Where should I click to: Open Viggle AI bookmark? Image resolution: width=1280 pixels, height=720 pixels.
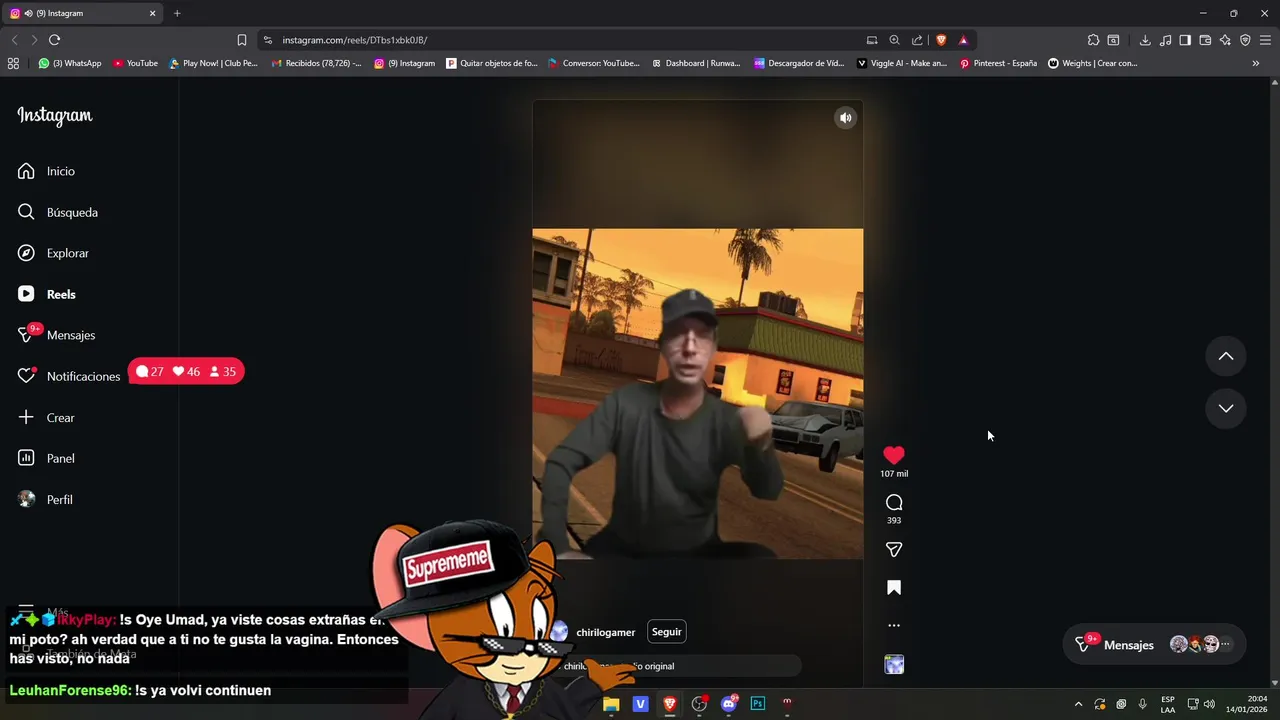click(x=902, y=63)
